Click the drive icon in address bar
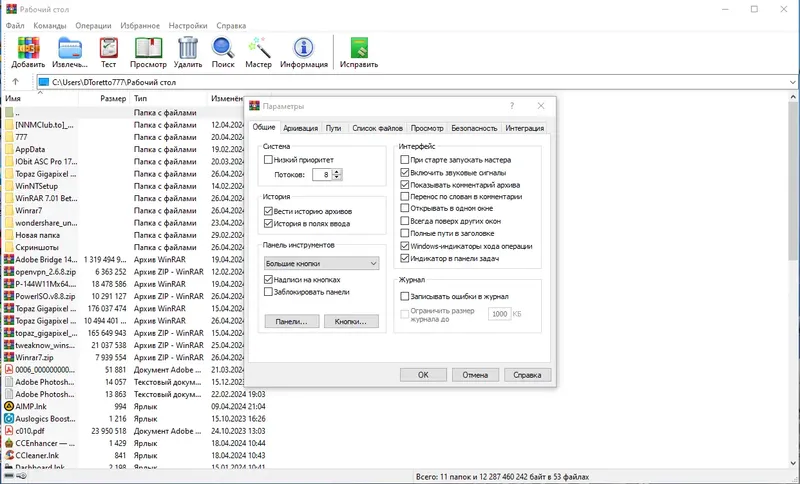Image resolution: width=800 pixels, height=484 pixels. pyautogui.click(x=44, y=82)
